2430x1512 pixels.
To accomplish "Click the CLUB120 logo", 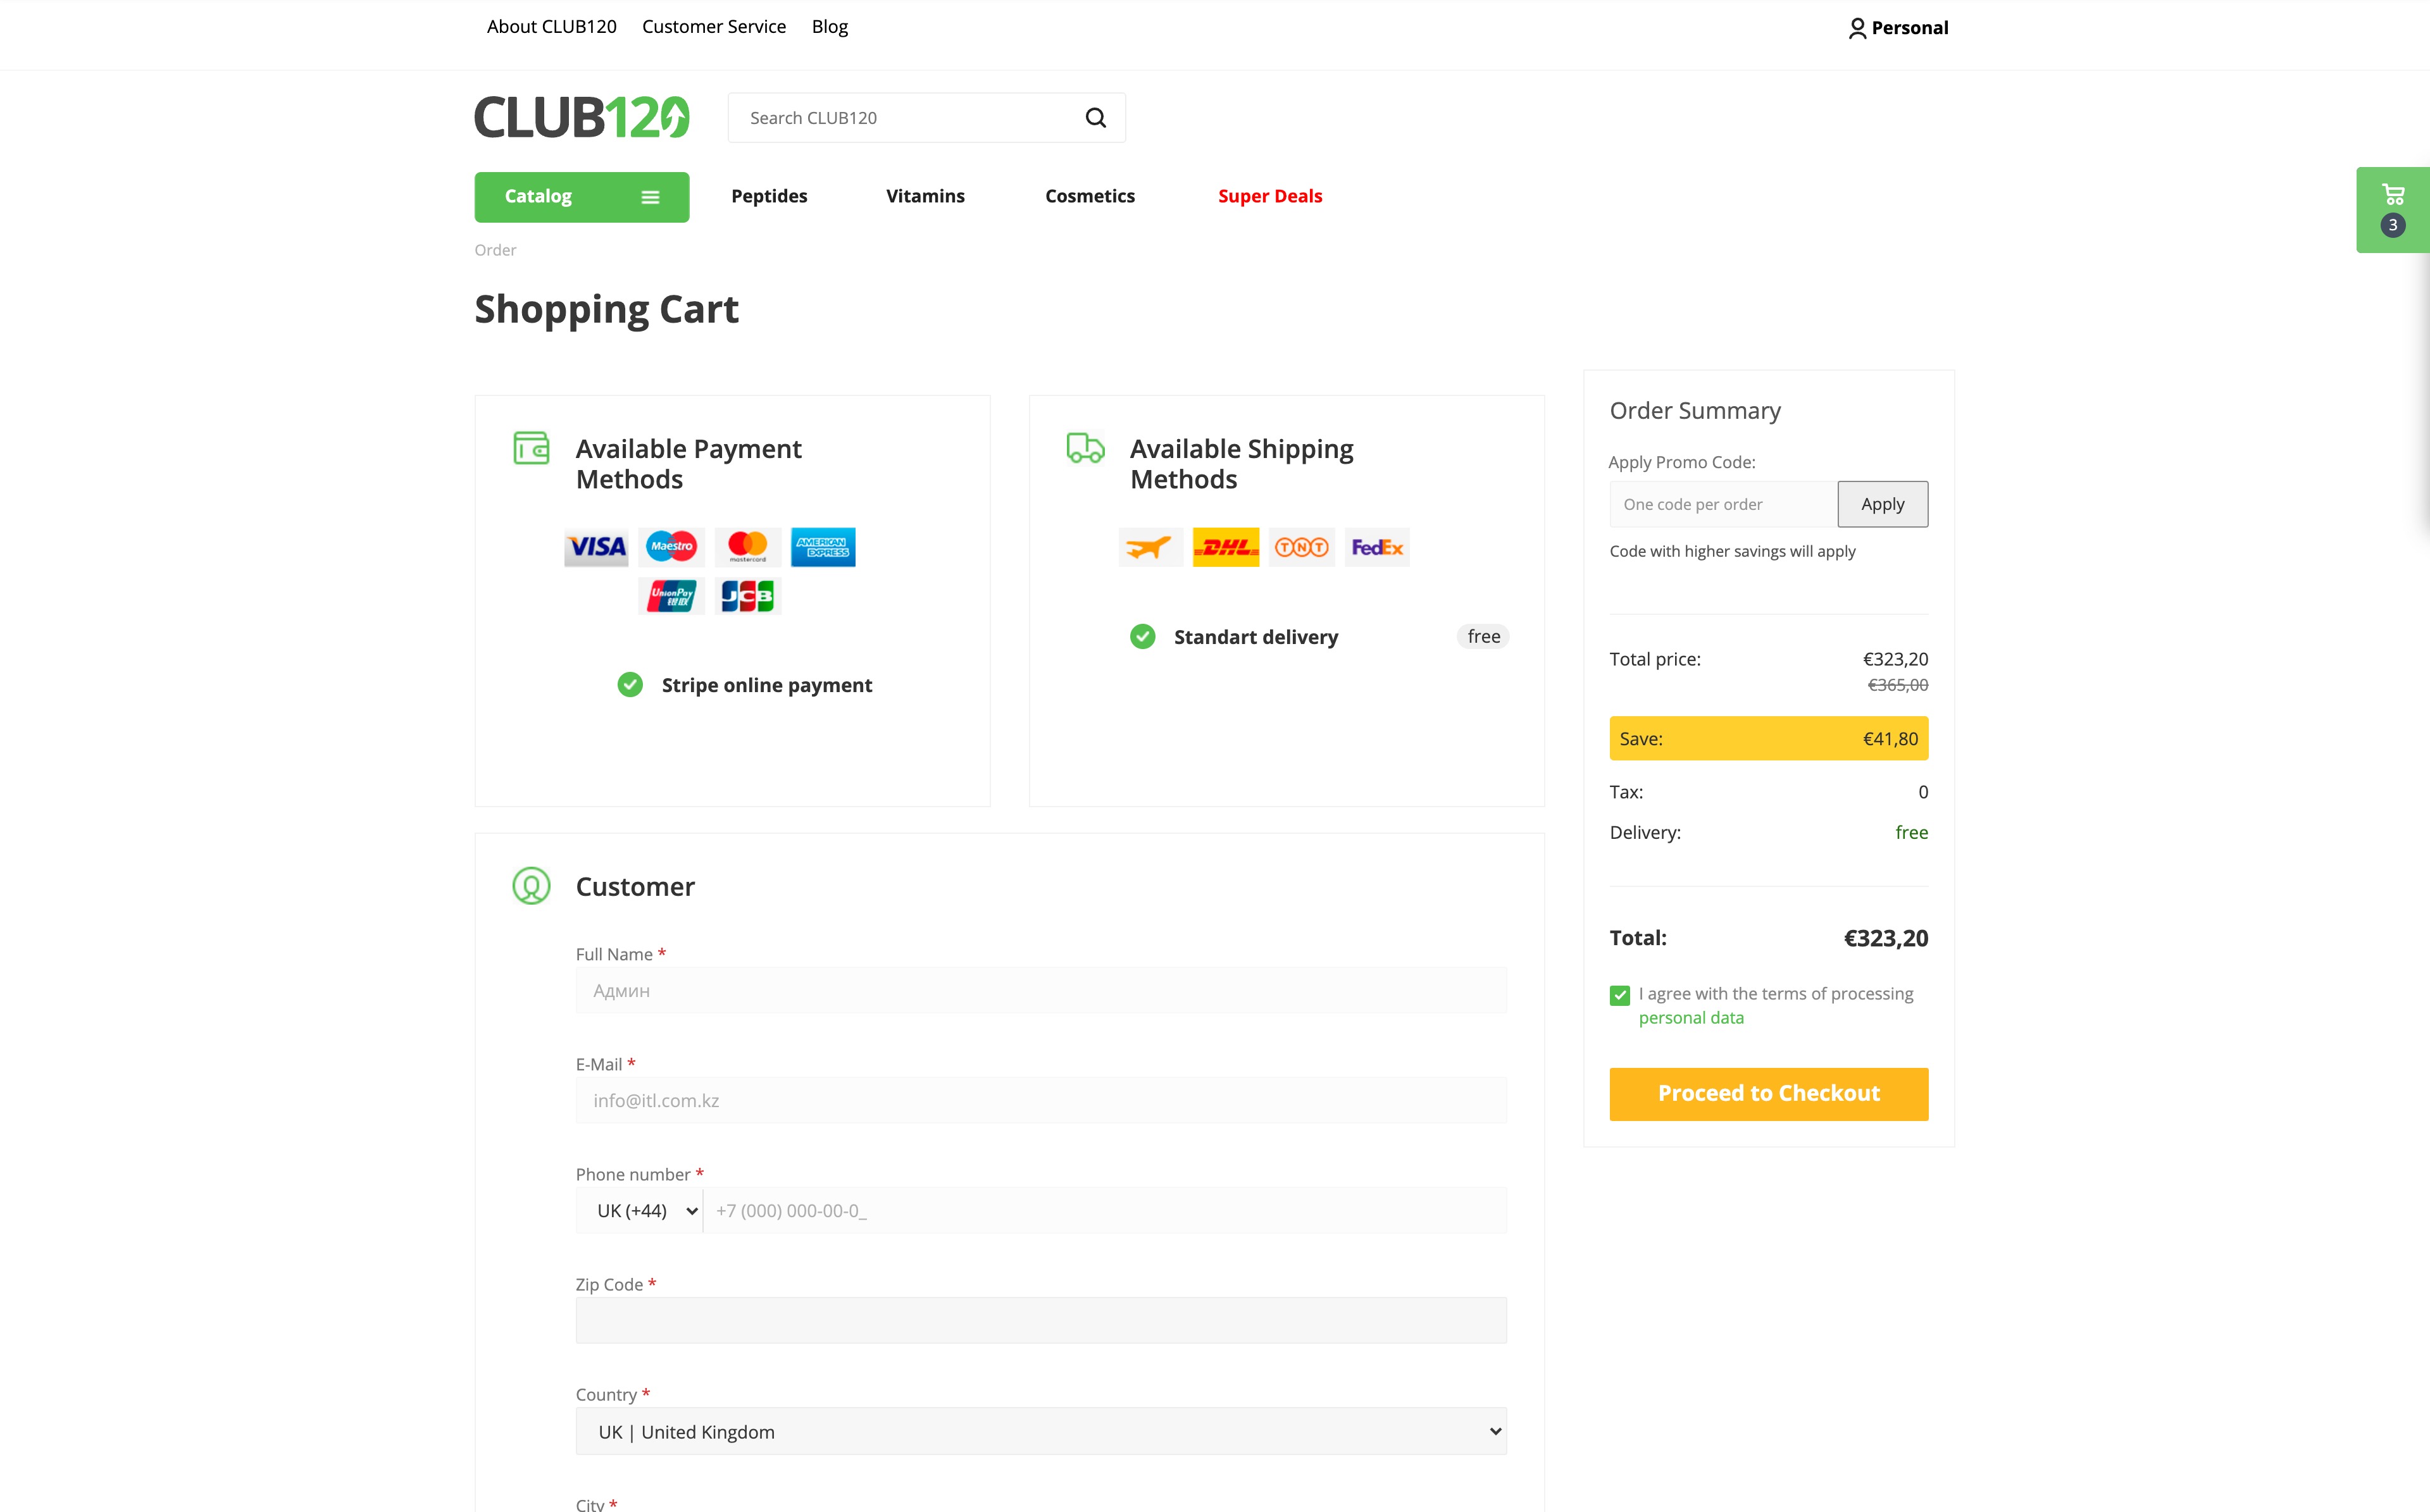I will pos(582,117).
